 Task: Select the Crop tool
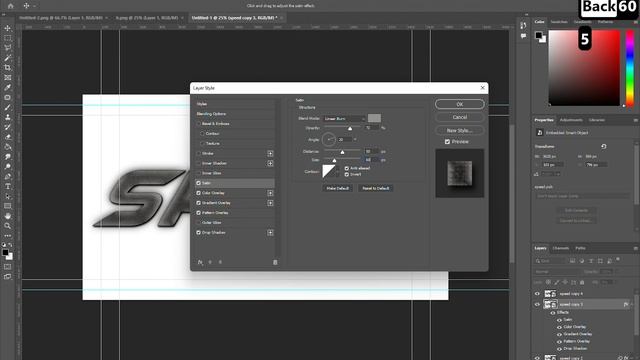pos(7,68)
